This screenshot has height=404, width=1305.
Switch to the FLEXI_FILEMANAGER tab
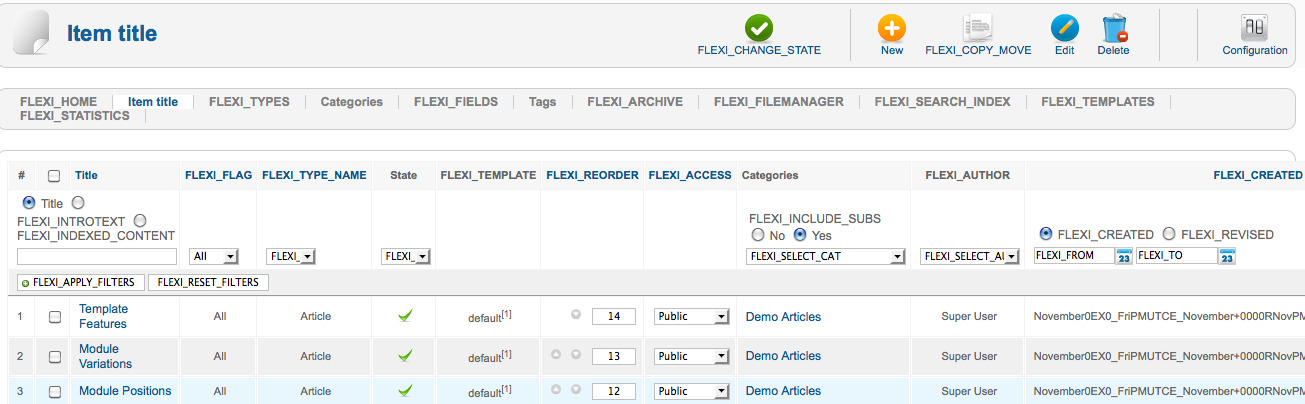779,101
